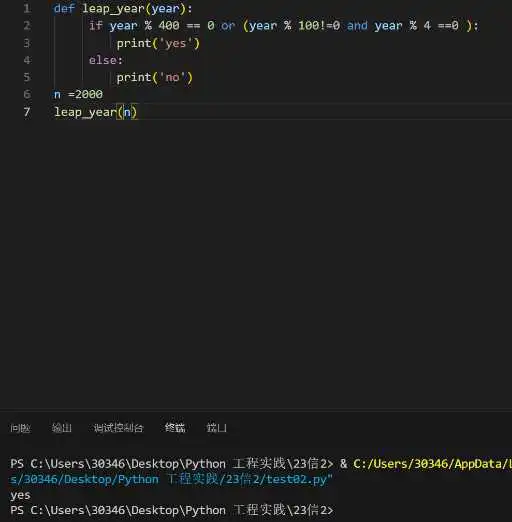Image resolution: width=512 pixels, height=522 pixels.
Task: Switch to the 问题 panel tab
Action: [20, 428]
